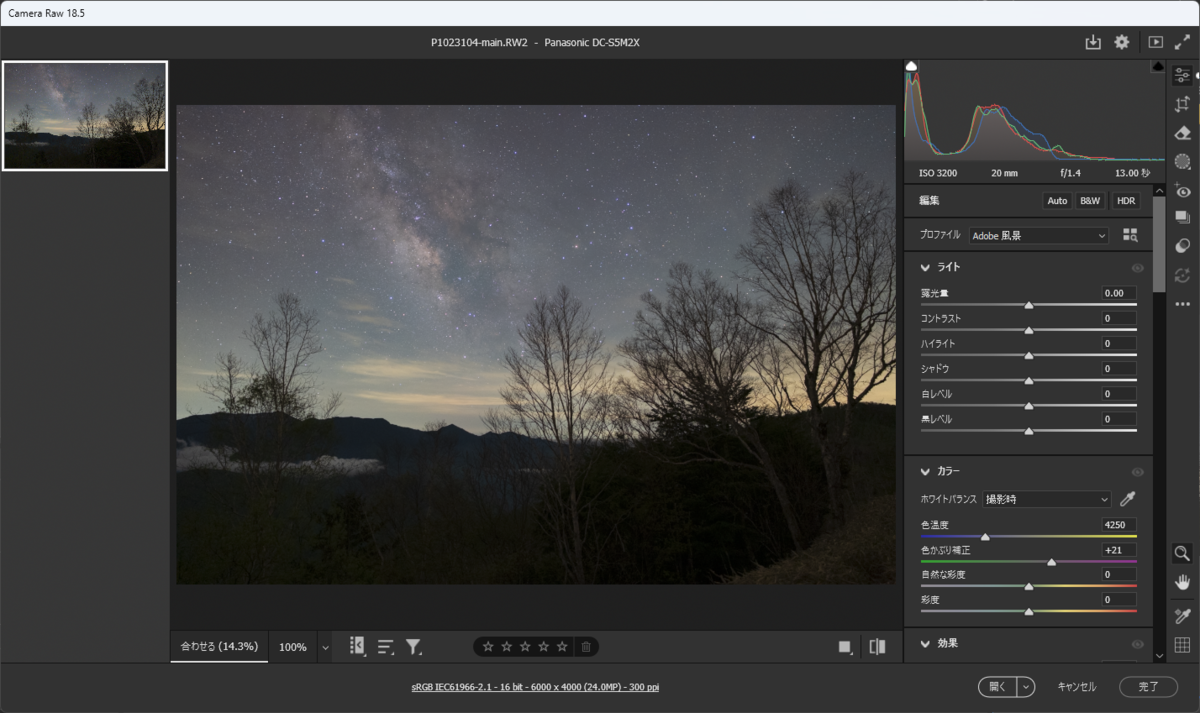Open the three-dot more settings menu
Viewport: 1200px width, 713px height.
click(x=1182, y=304)
